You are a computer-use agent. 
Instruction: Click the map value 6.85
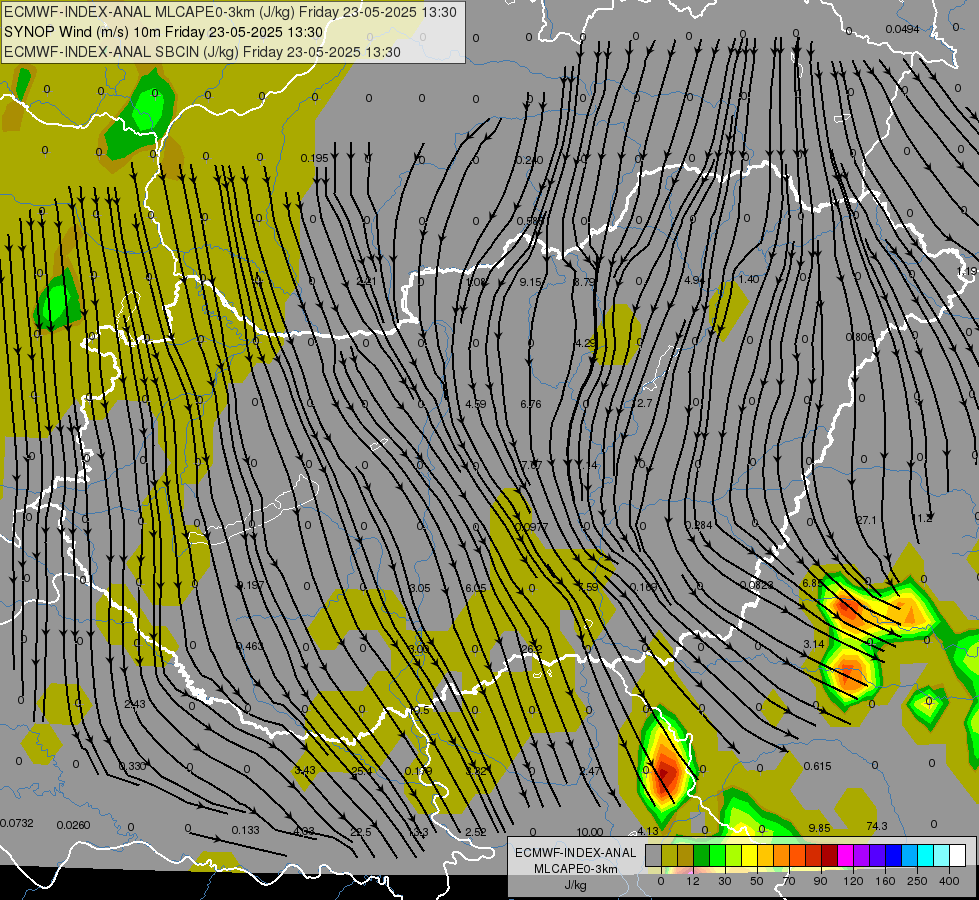coord(812,583)
